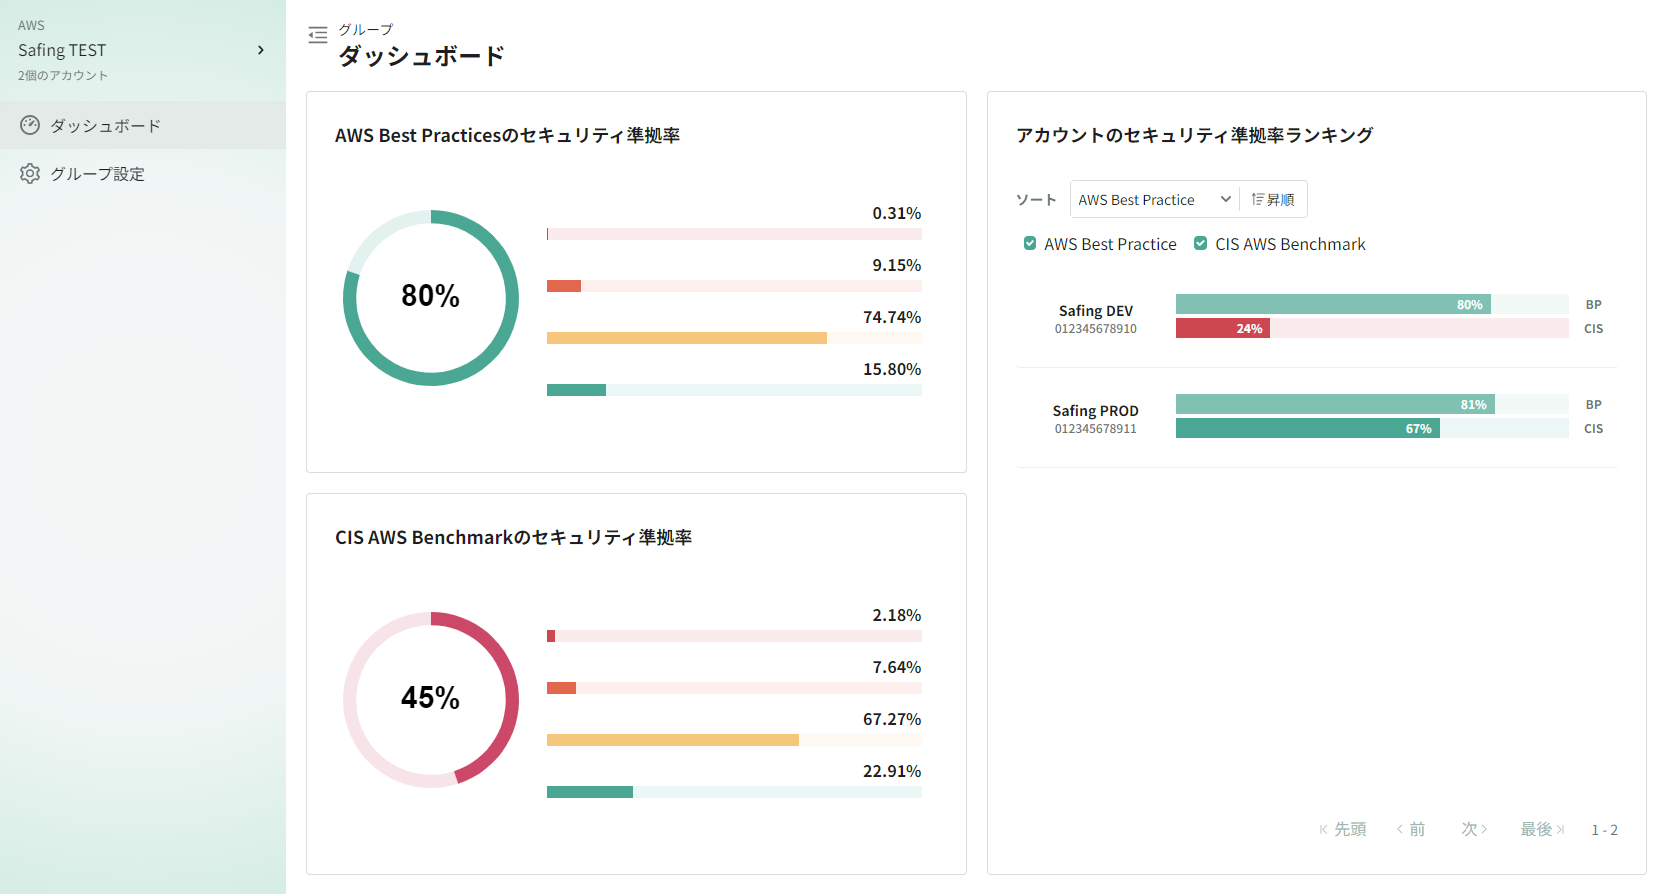Click the red 24% CIS bar for Safing DEV
Screen dimensions: 1664x894
click(1222, 328)
